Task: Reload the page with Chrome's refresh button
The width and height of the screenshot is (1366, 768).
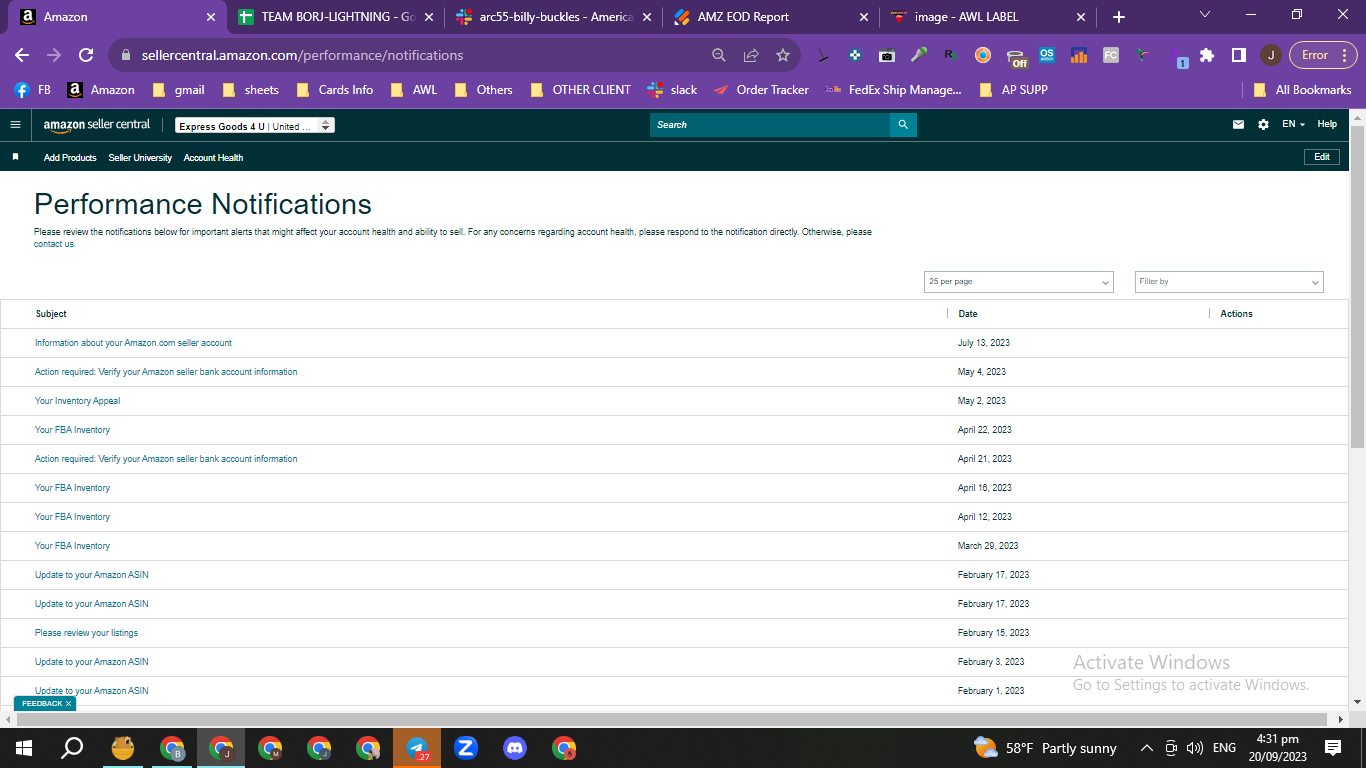Action: 86,55
